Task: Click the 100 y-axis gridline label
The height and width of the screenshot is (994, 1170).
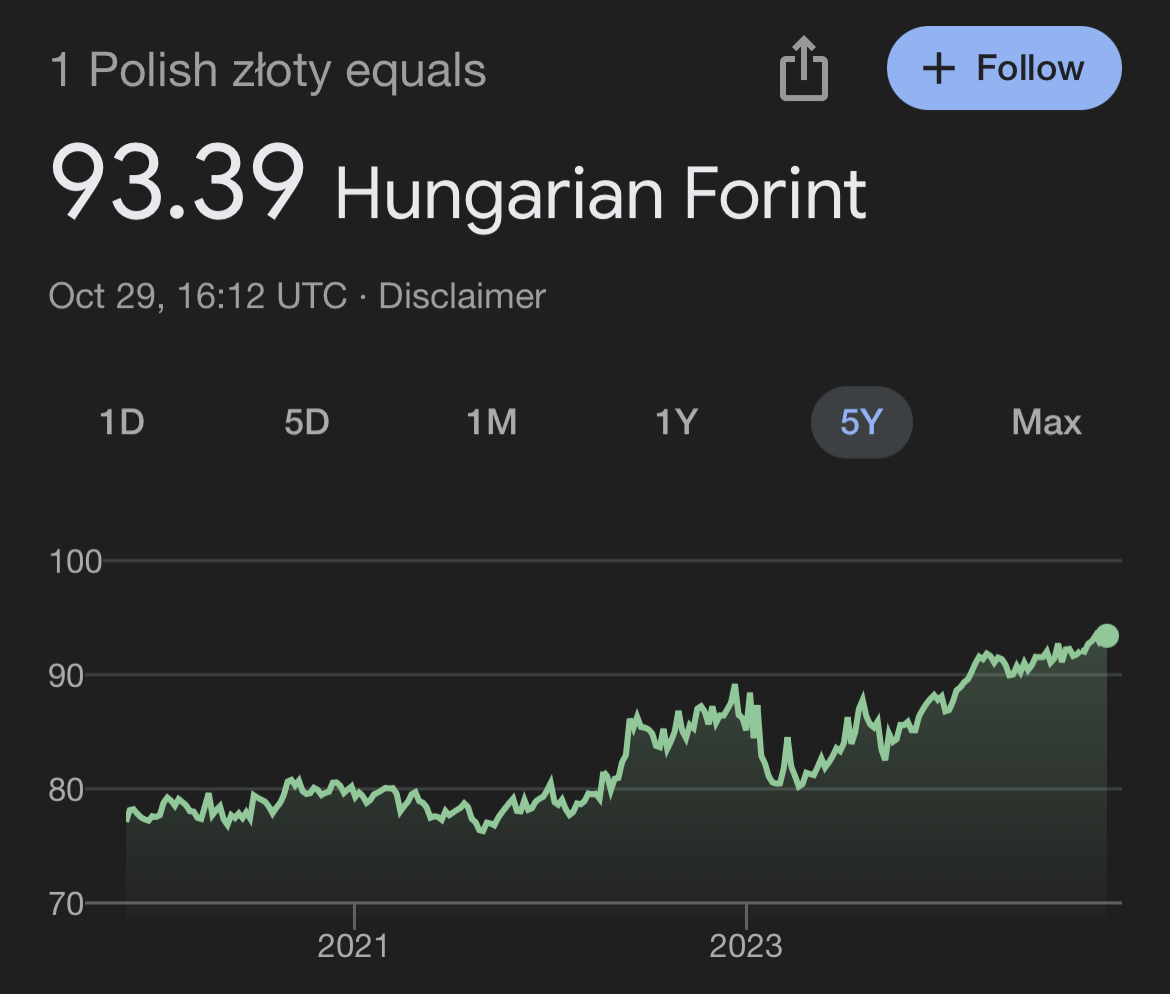Action: point(75,562)
